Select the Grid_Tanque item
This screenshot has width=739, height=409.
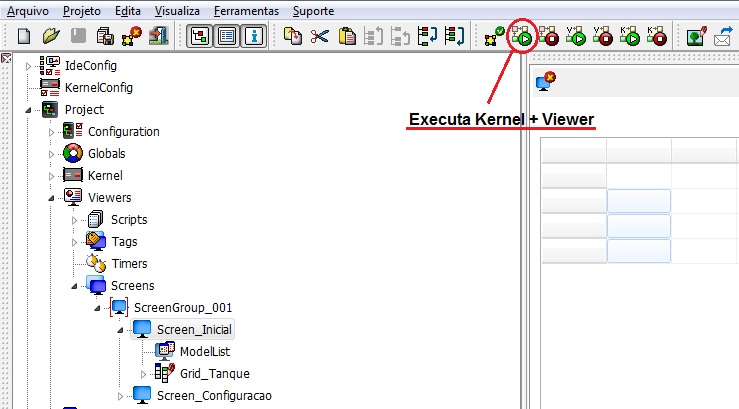click(x=215, y=374)
